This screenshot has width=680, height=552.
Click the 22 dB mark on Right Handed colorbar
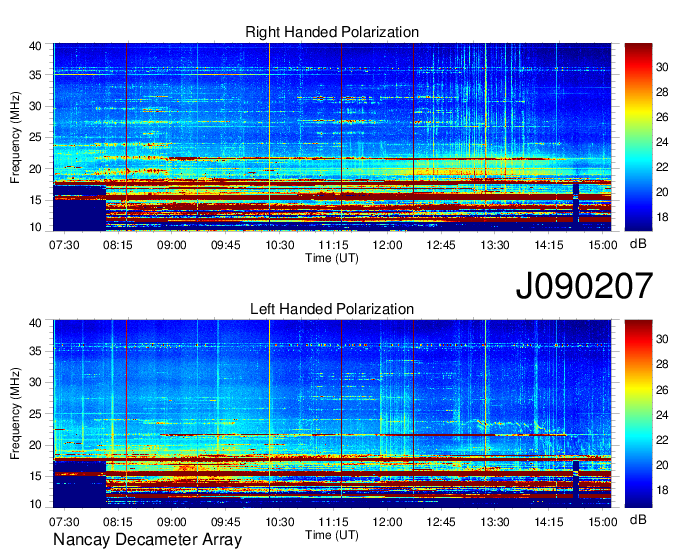(x=662, y=167)
